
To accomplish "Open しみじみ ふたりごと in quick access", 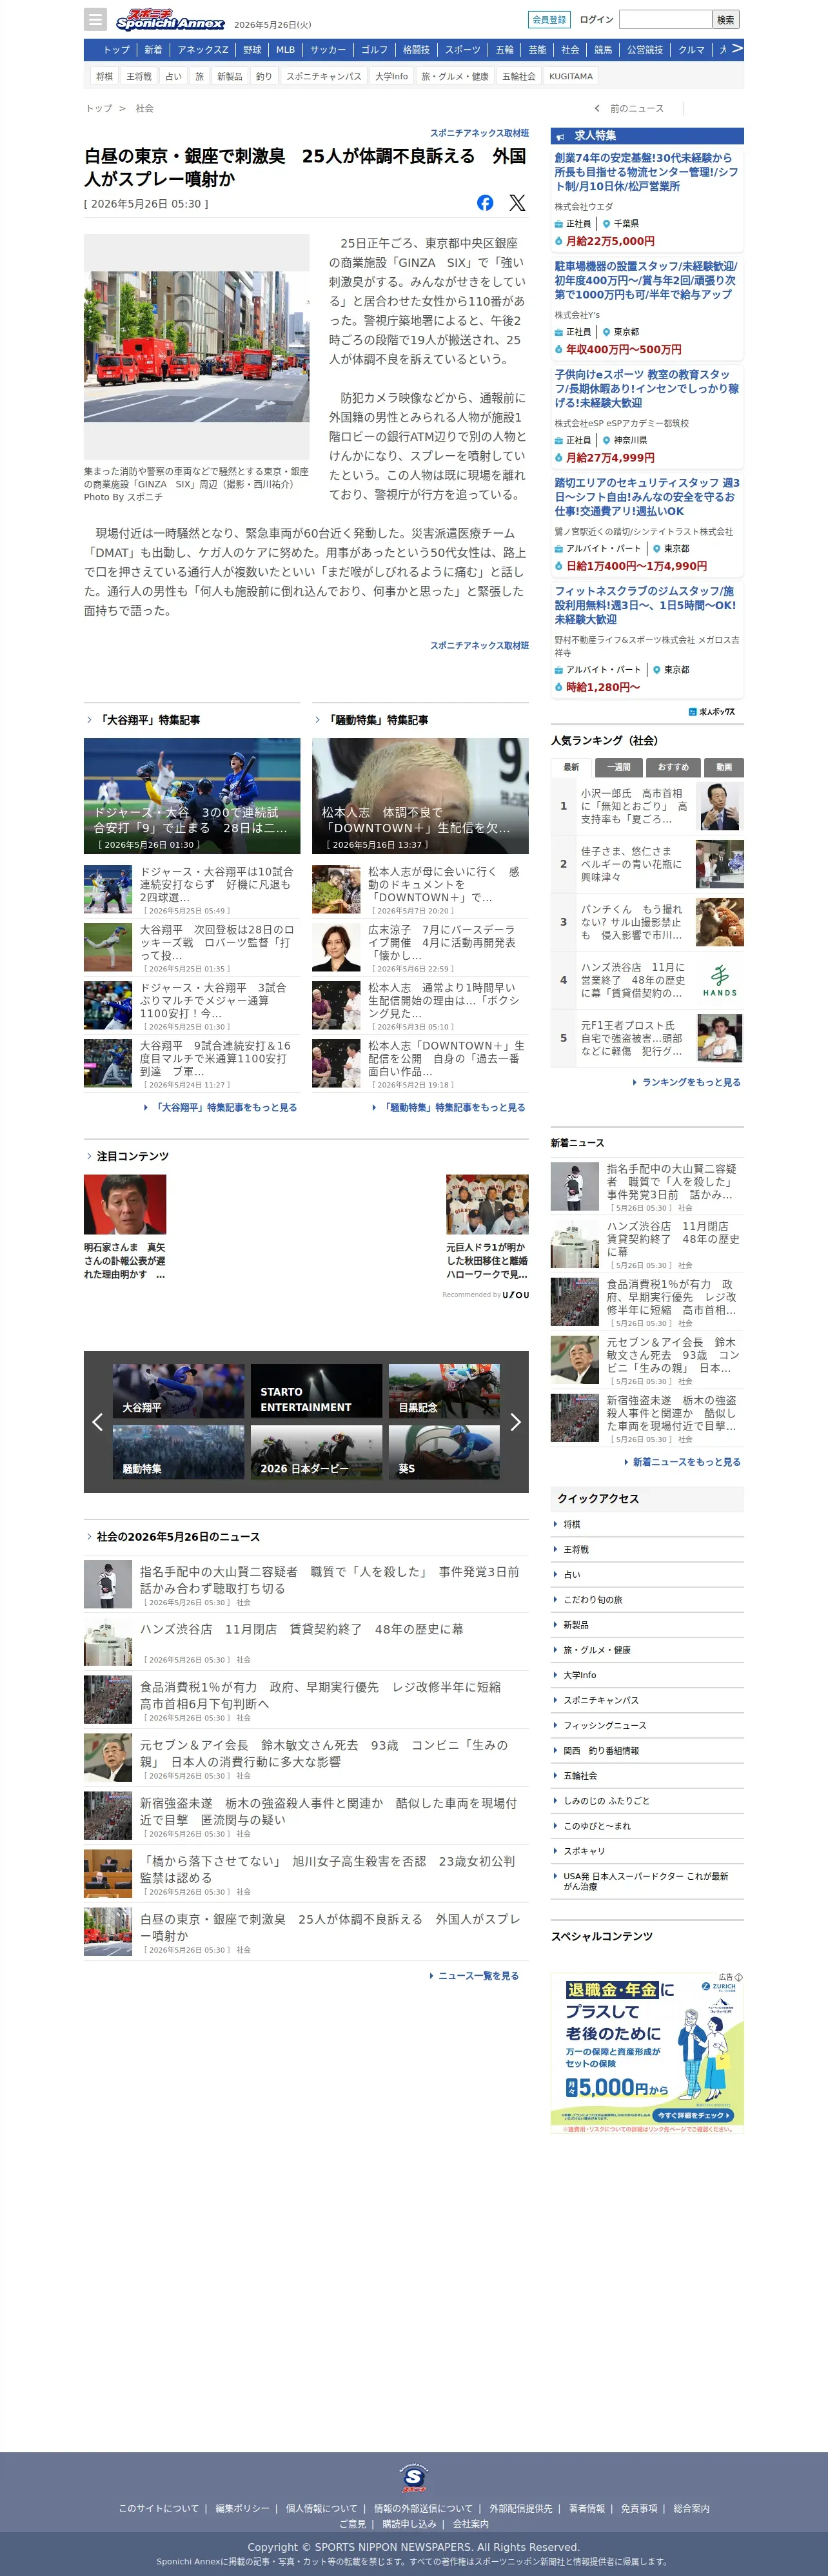I will (x=606, y=1800).
